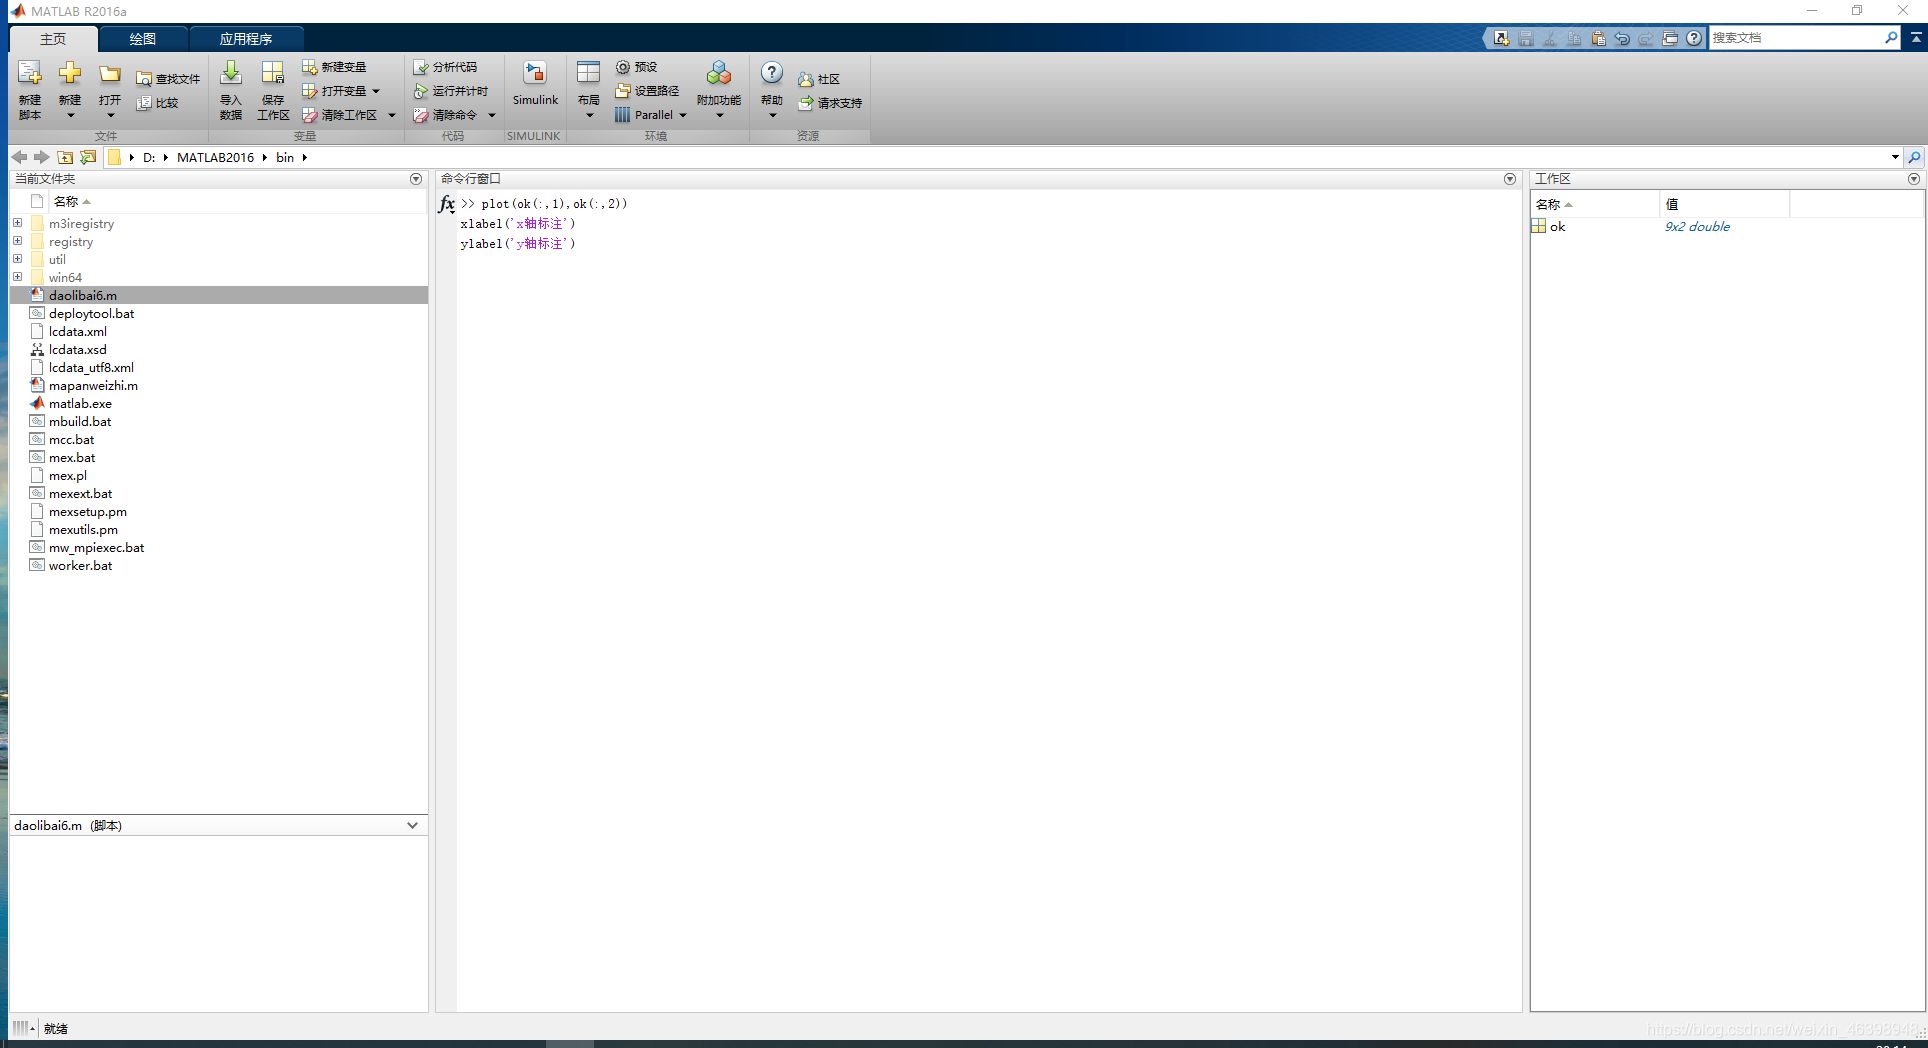The height and width of the screenshot is (1048, 1928).
Task: Select daolibai6.m in file list
Action: (219, 295)
